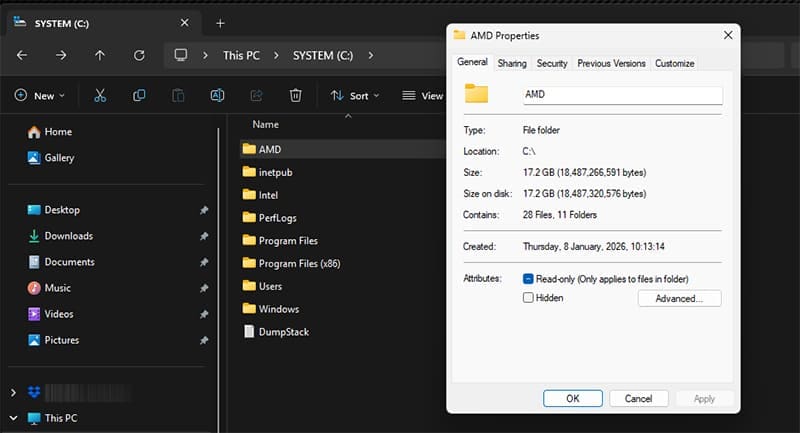Open a new tab with plus icon
This screenshot has height=433, width=800.
[220, 23]
